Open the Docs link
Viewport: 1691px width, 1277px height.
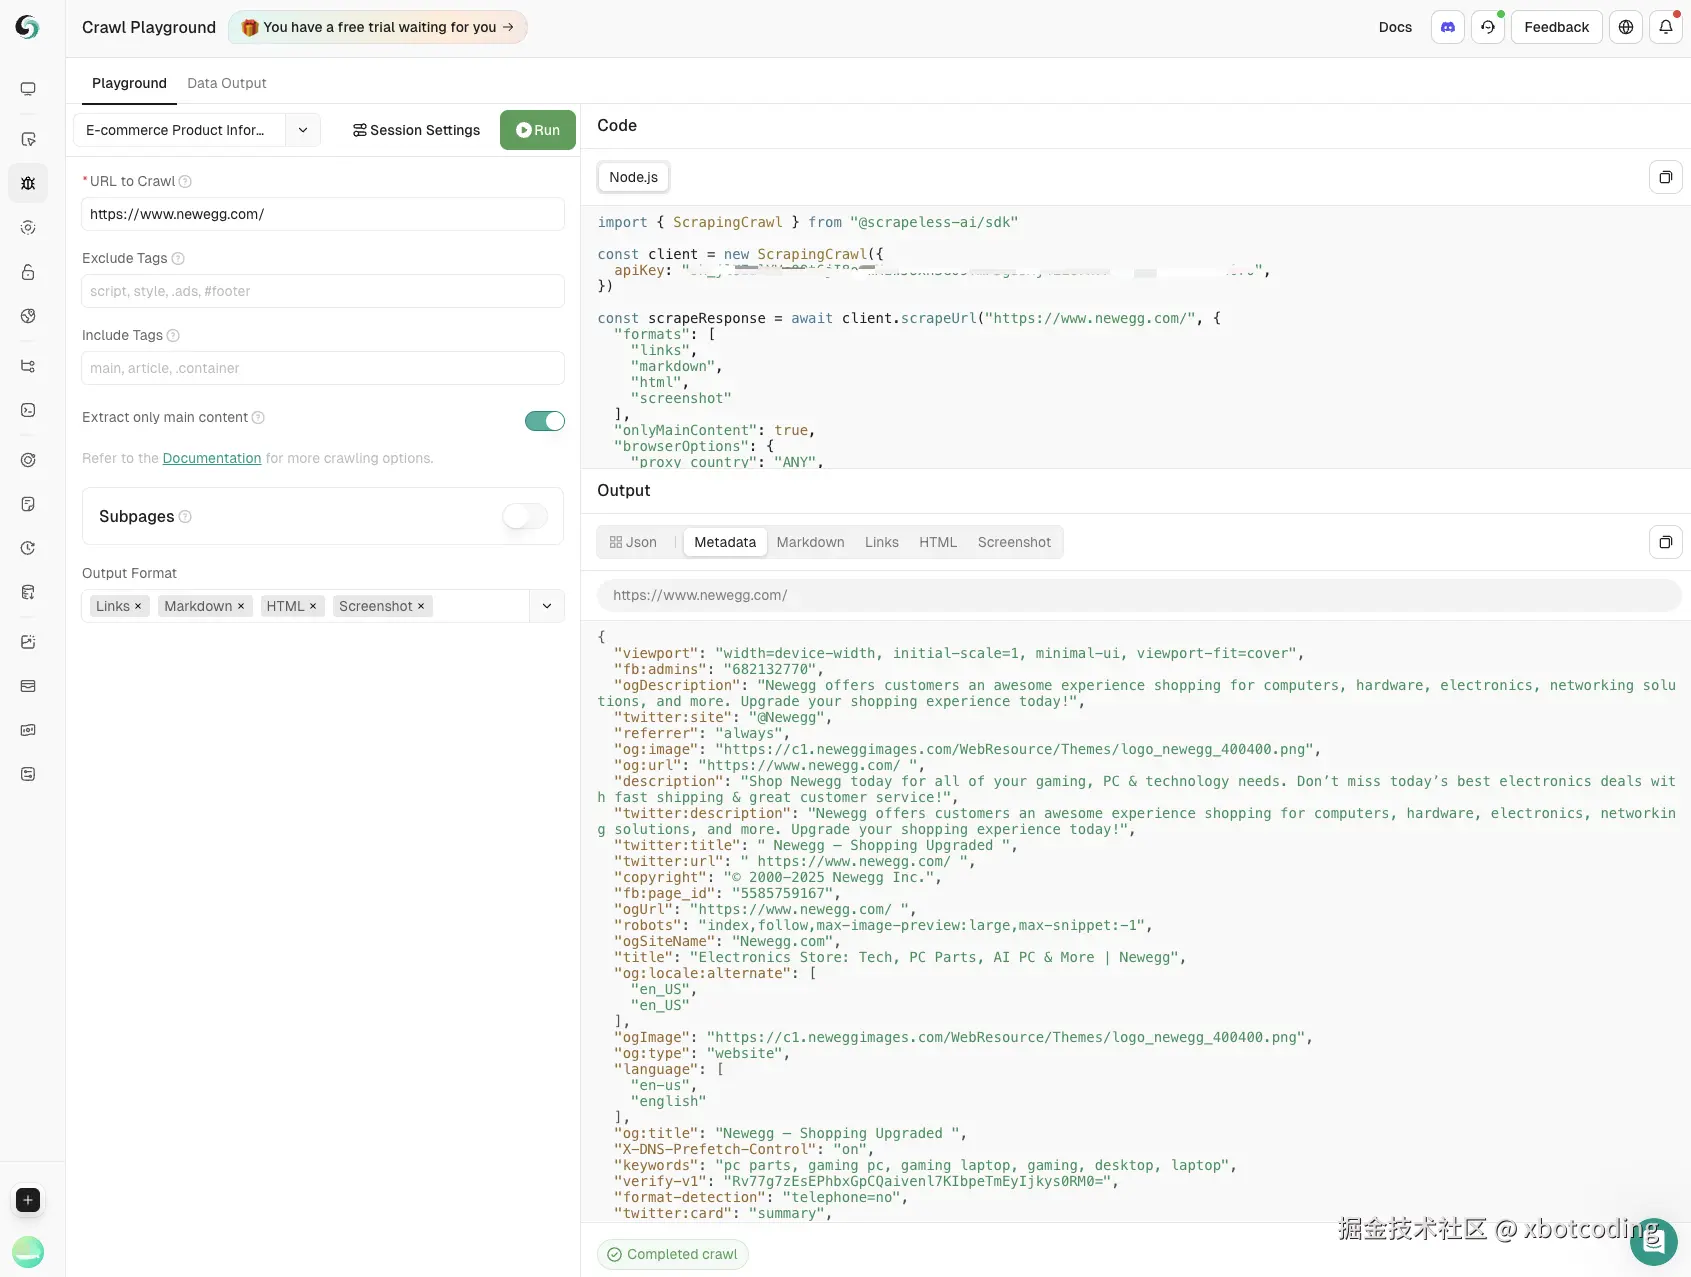[x=1395, y=27]
